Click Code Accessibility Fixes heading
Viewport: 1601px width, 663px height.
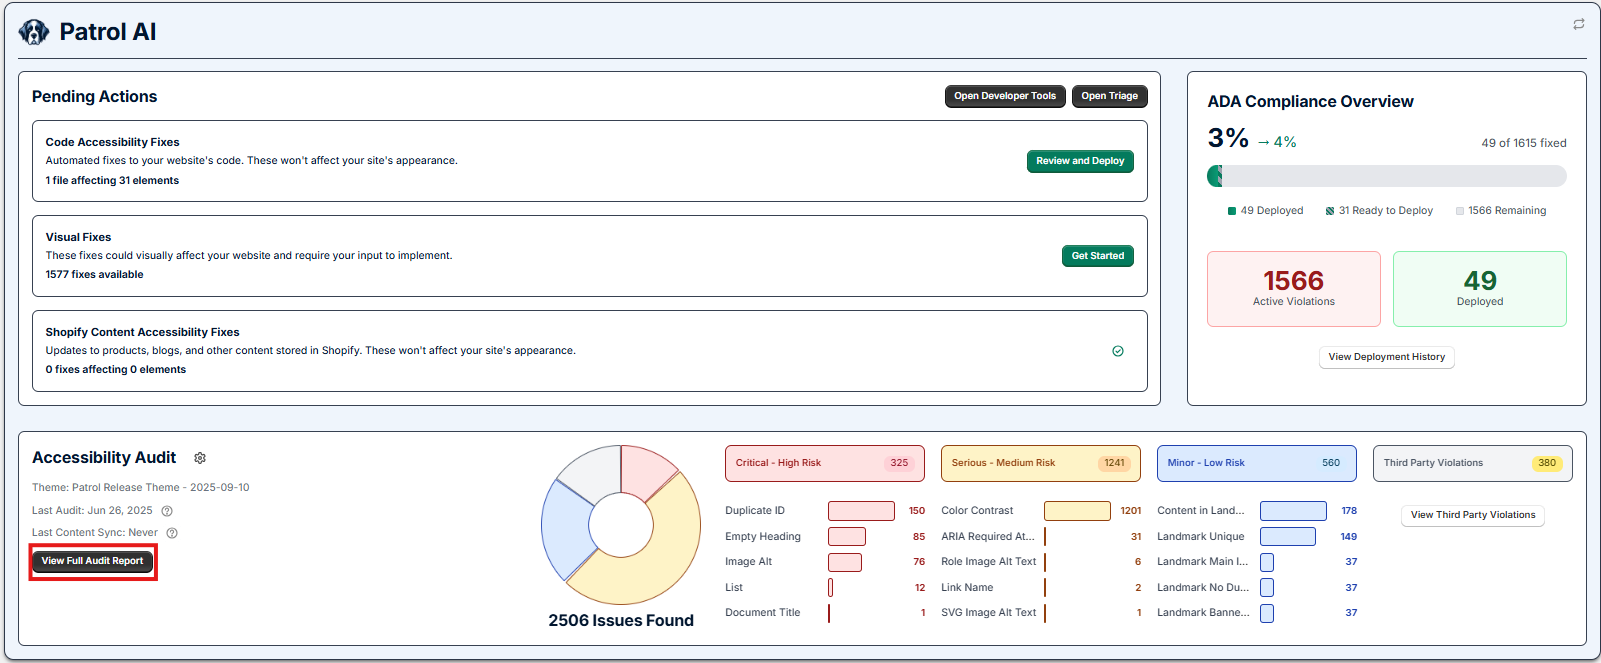tap(112, 142)
